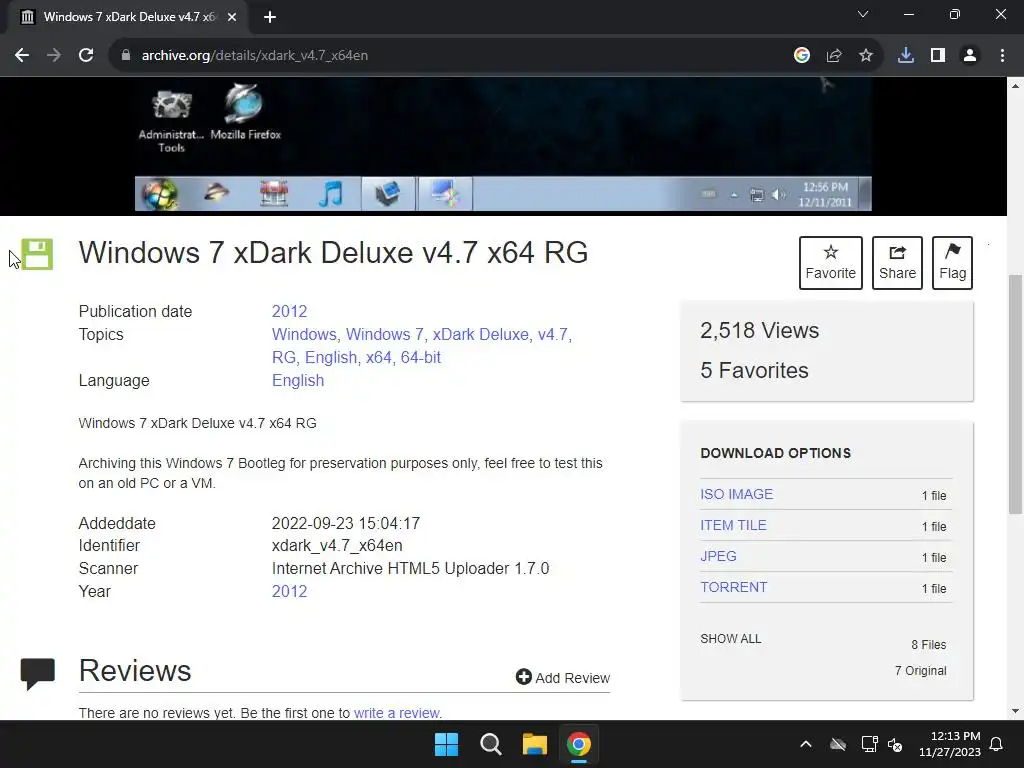Open the Windows Start button
This screenshot has height=768, width=1024.
click(447, 744)
